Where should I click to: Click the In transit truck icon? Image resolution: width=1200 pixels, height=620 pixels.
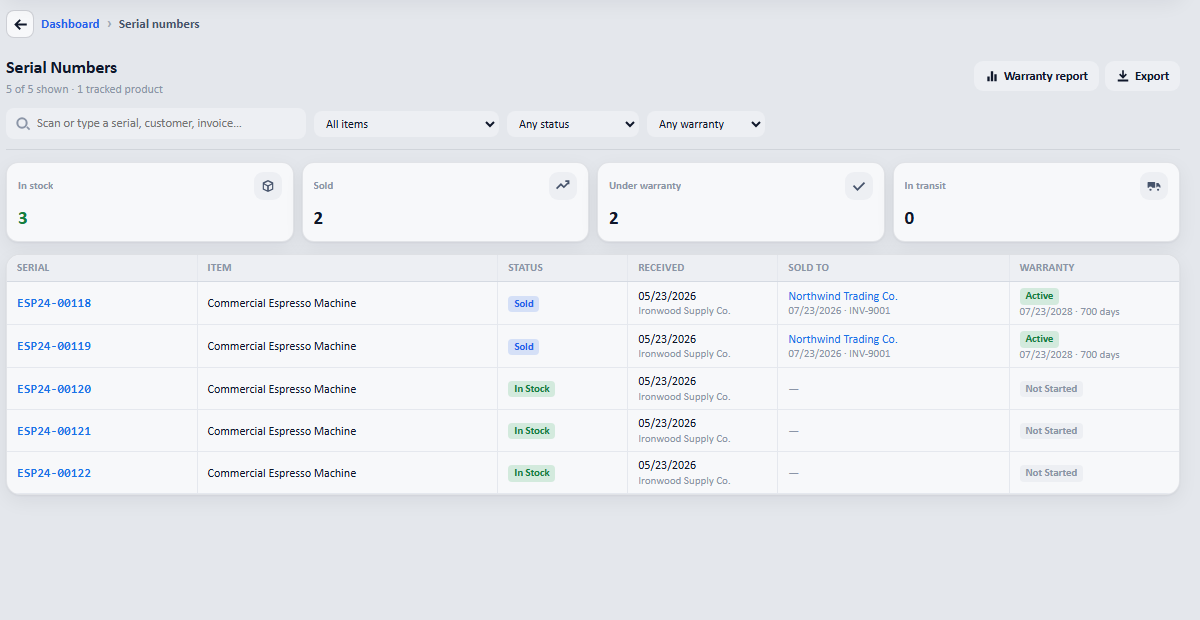(1154, 186)
